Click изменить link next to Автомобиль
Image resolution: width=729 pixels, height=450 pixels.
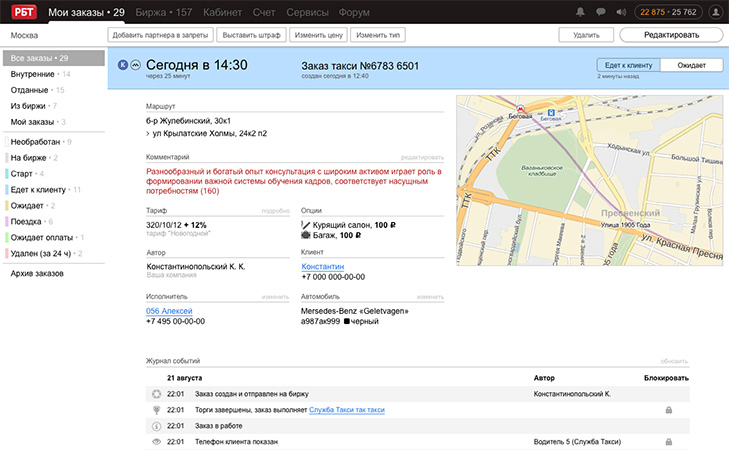(430, 297)
